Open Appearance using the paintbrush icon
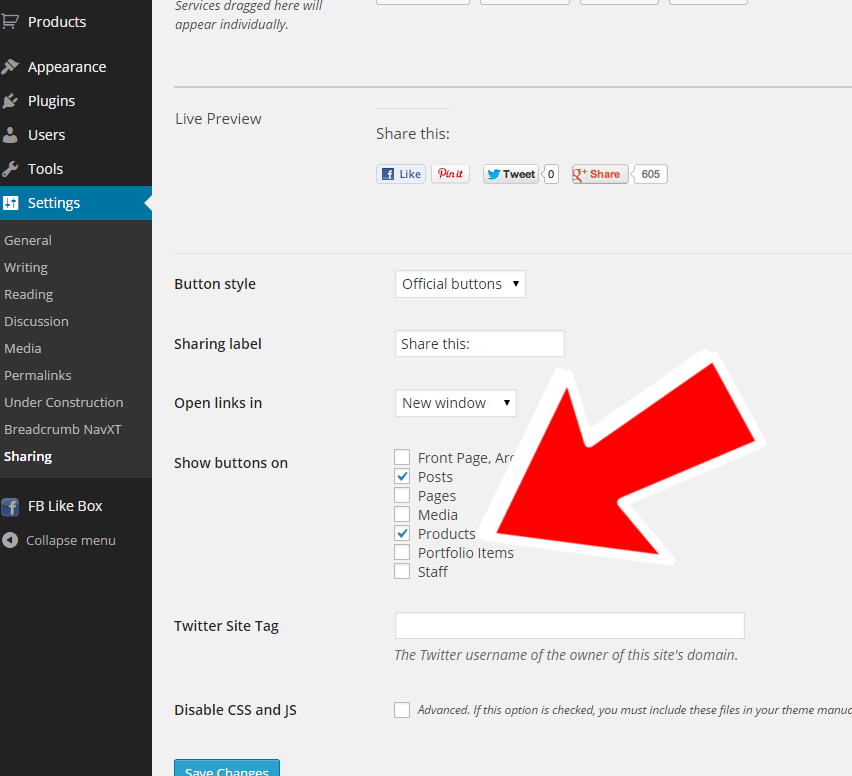 (12, 66)
